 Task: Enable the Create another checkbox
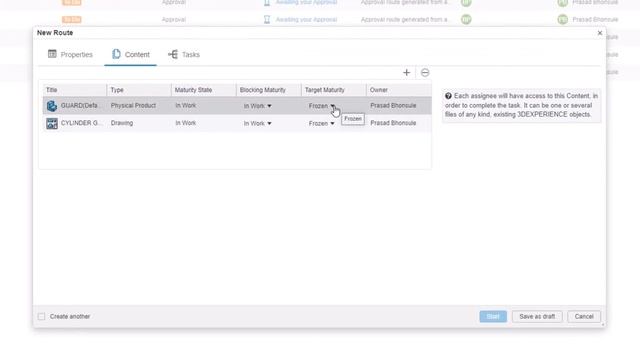[x=41, y=316]
